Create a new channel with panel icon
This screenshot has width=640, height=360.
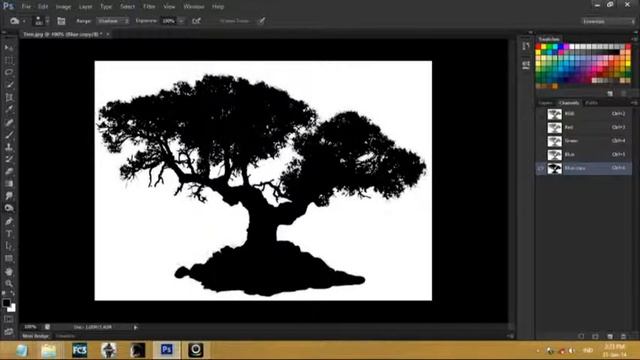pyautogui.click(x=610, y=336)
